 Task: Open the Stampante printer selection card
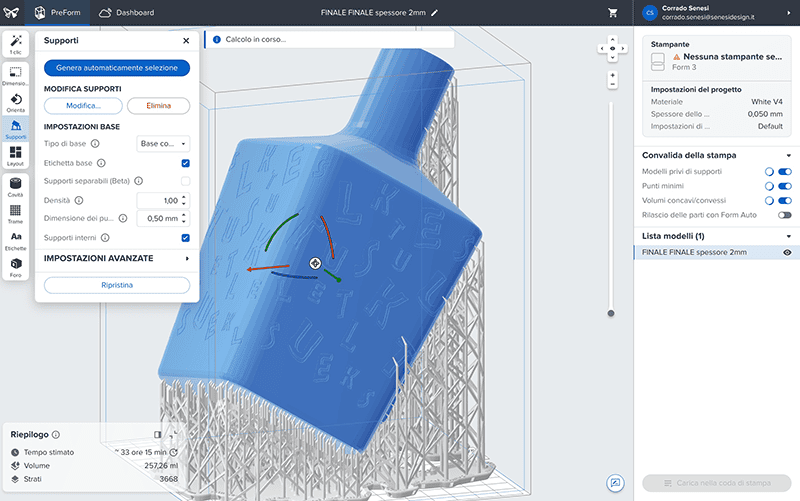pos(717,58)
